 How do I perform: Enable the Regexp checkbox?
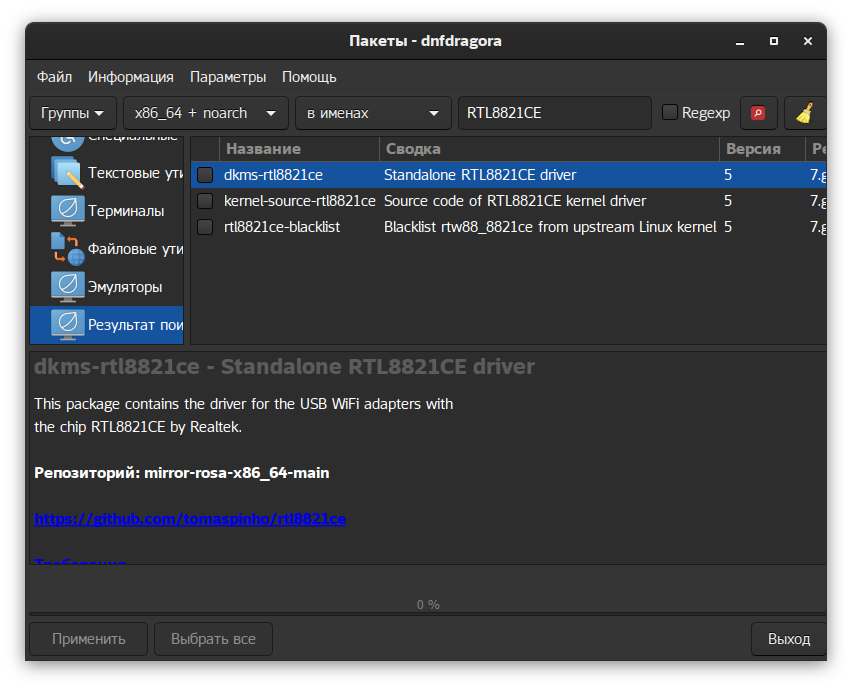[670, 113]
